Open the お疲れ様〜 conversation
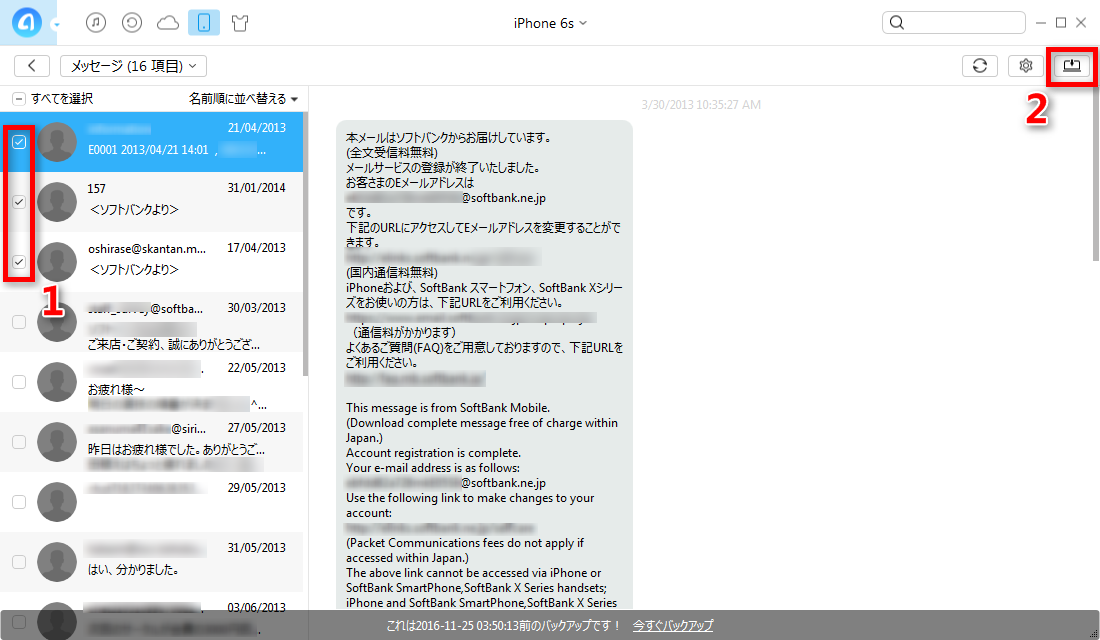Image resolution: width=1100 pixels, height=640 pixels. click(x=152, y=382)
